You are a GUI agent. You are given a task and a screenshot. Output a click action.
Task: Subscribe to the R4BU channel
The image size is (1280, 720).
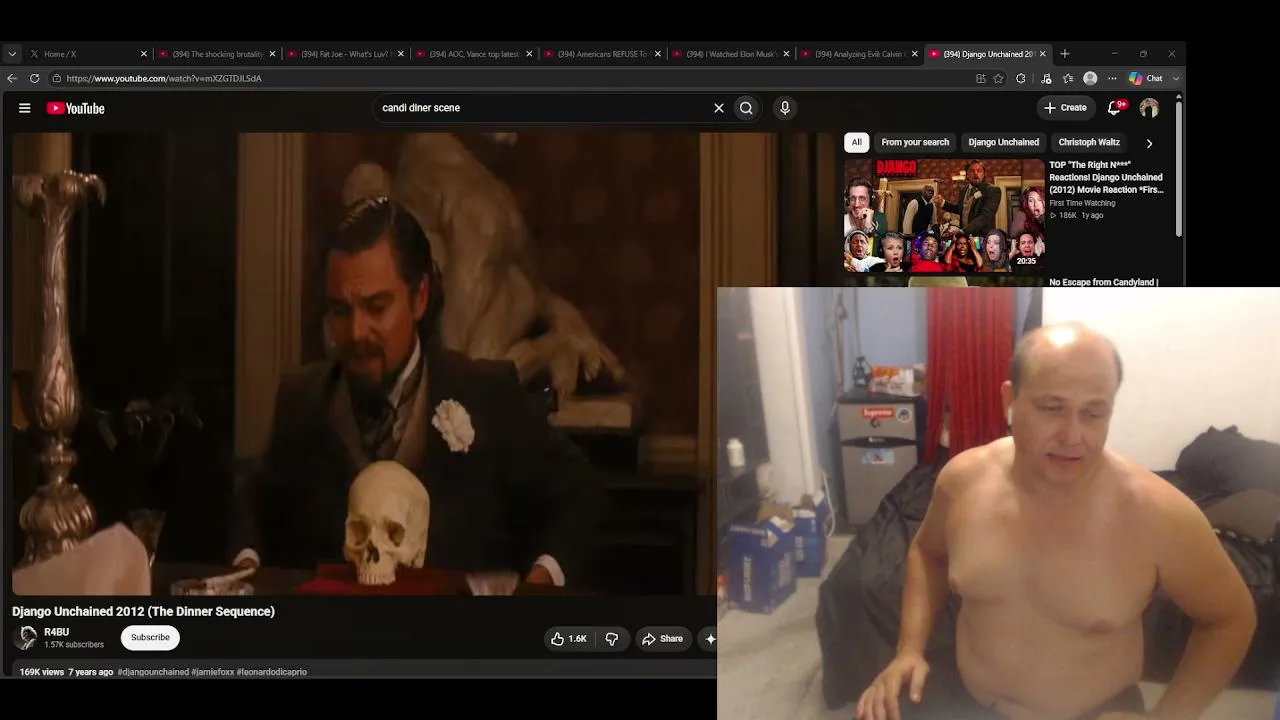point(150,638)
